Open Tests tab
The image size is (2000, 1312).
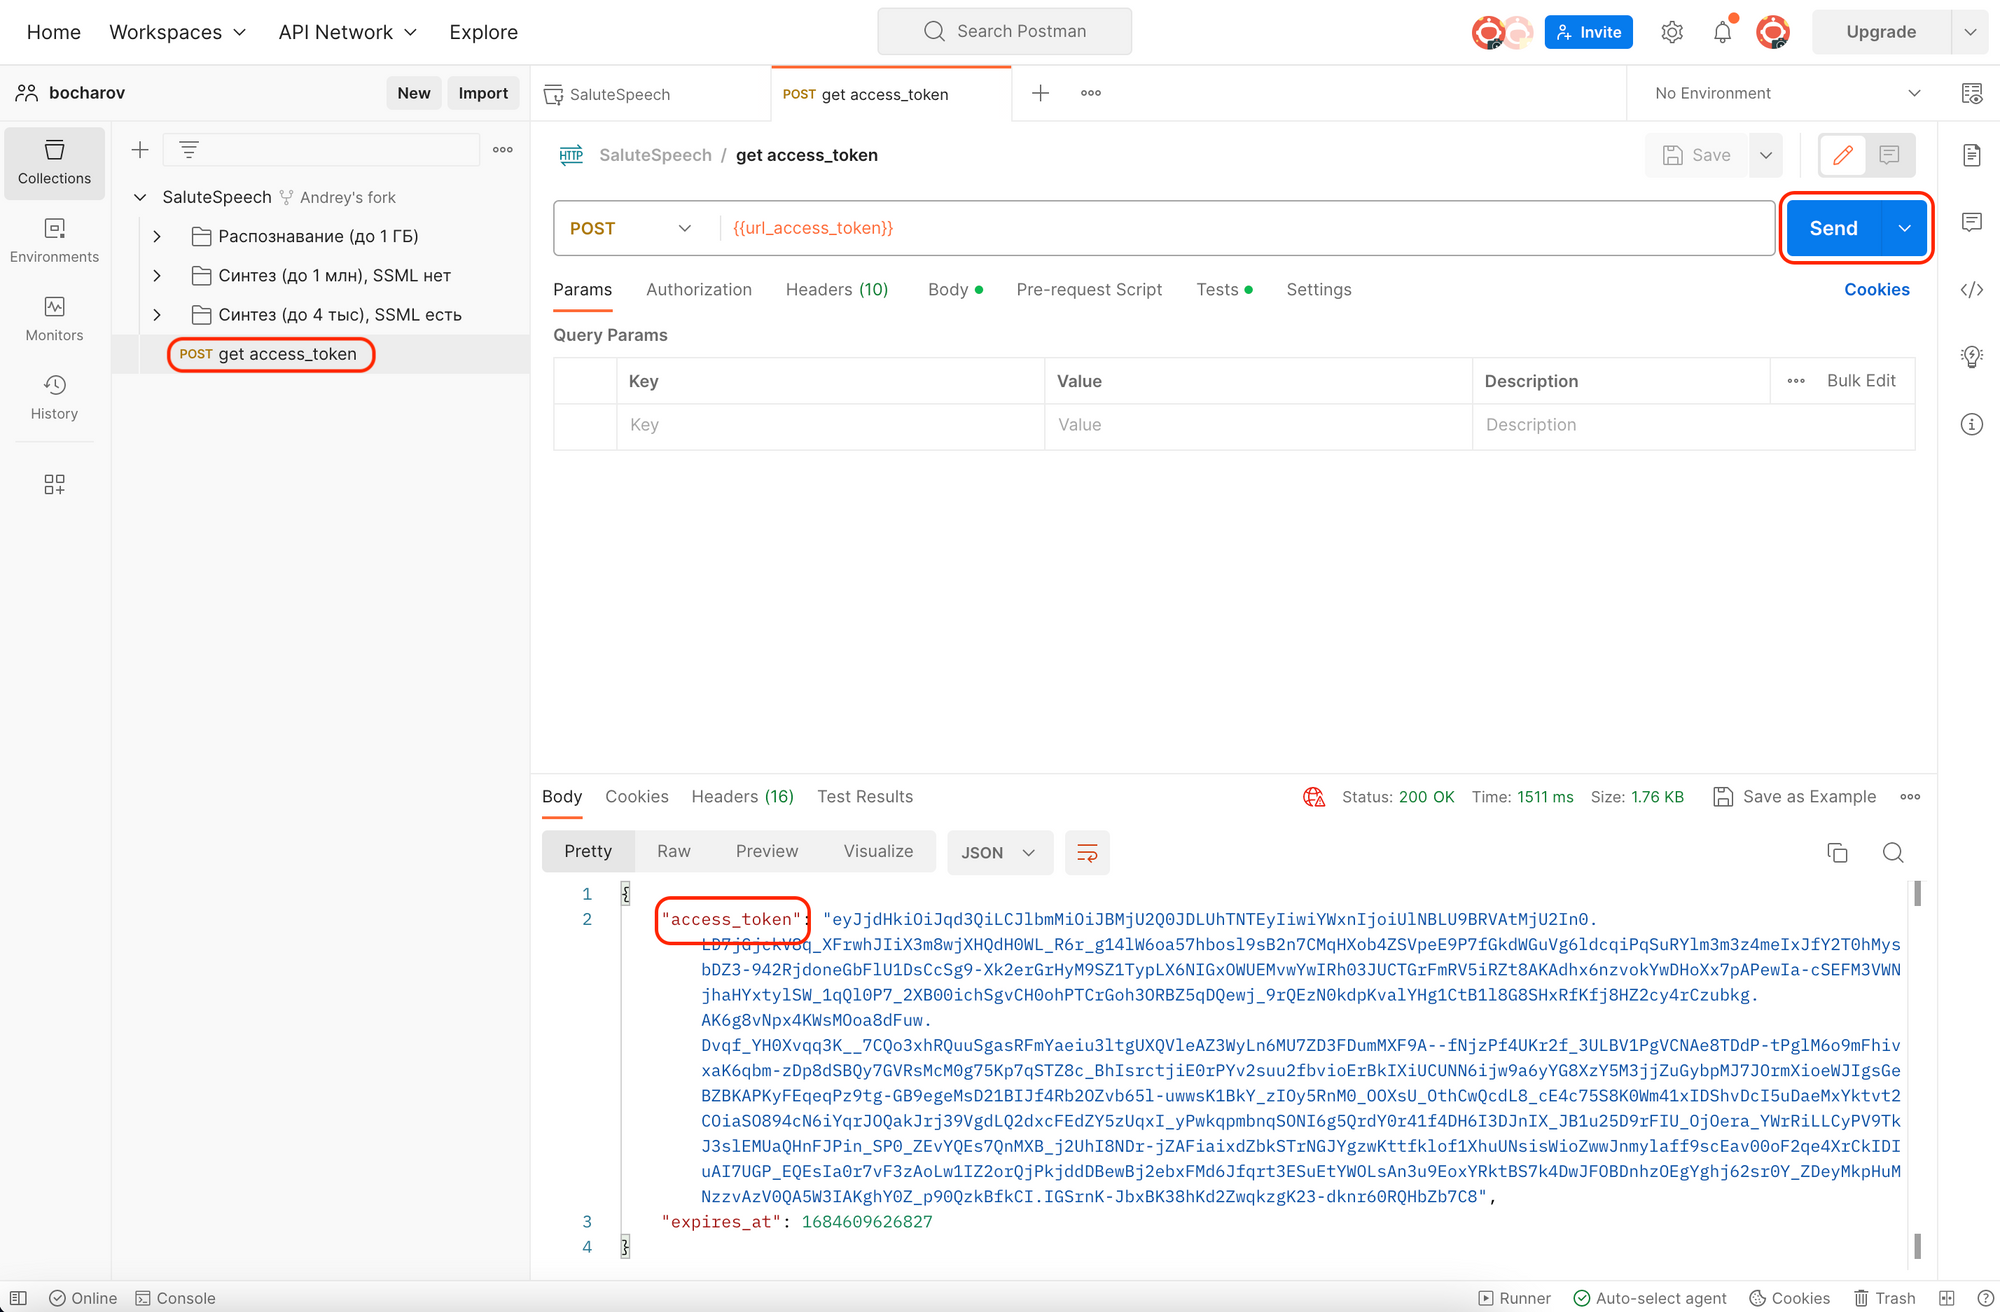point(1223,290)
